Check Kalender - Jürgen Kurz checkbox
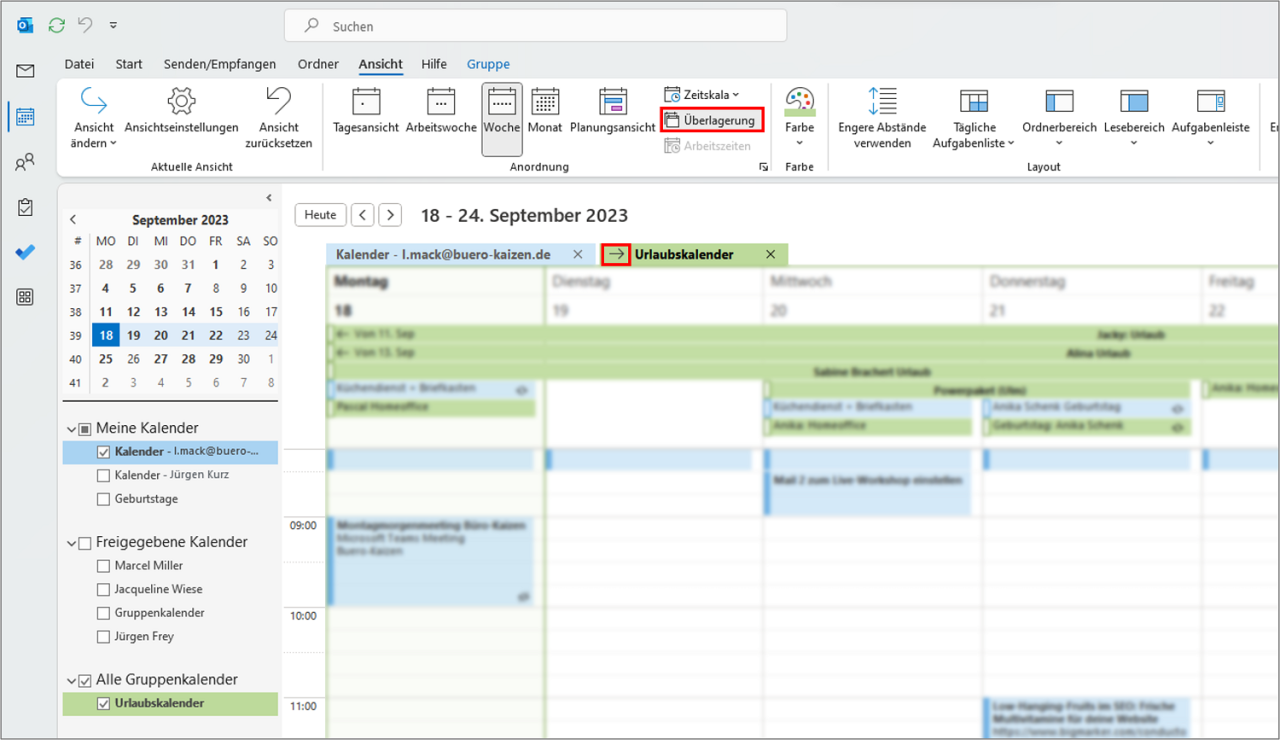This screenshot has width=1280, height=740. [104, 475]
